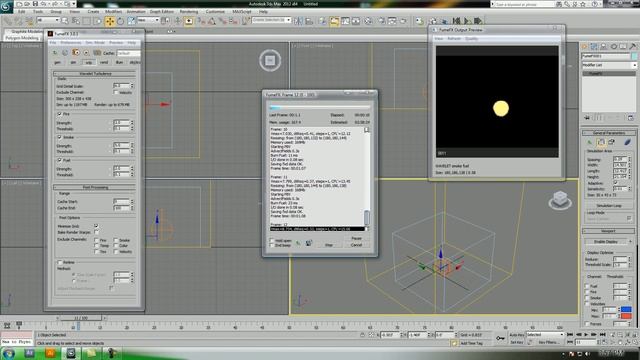Toggle the Fire checkbox in Wavelet Turbulence

(x=60, y=114)
